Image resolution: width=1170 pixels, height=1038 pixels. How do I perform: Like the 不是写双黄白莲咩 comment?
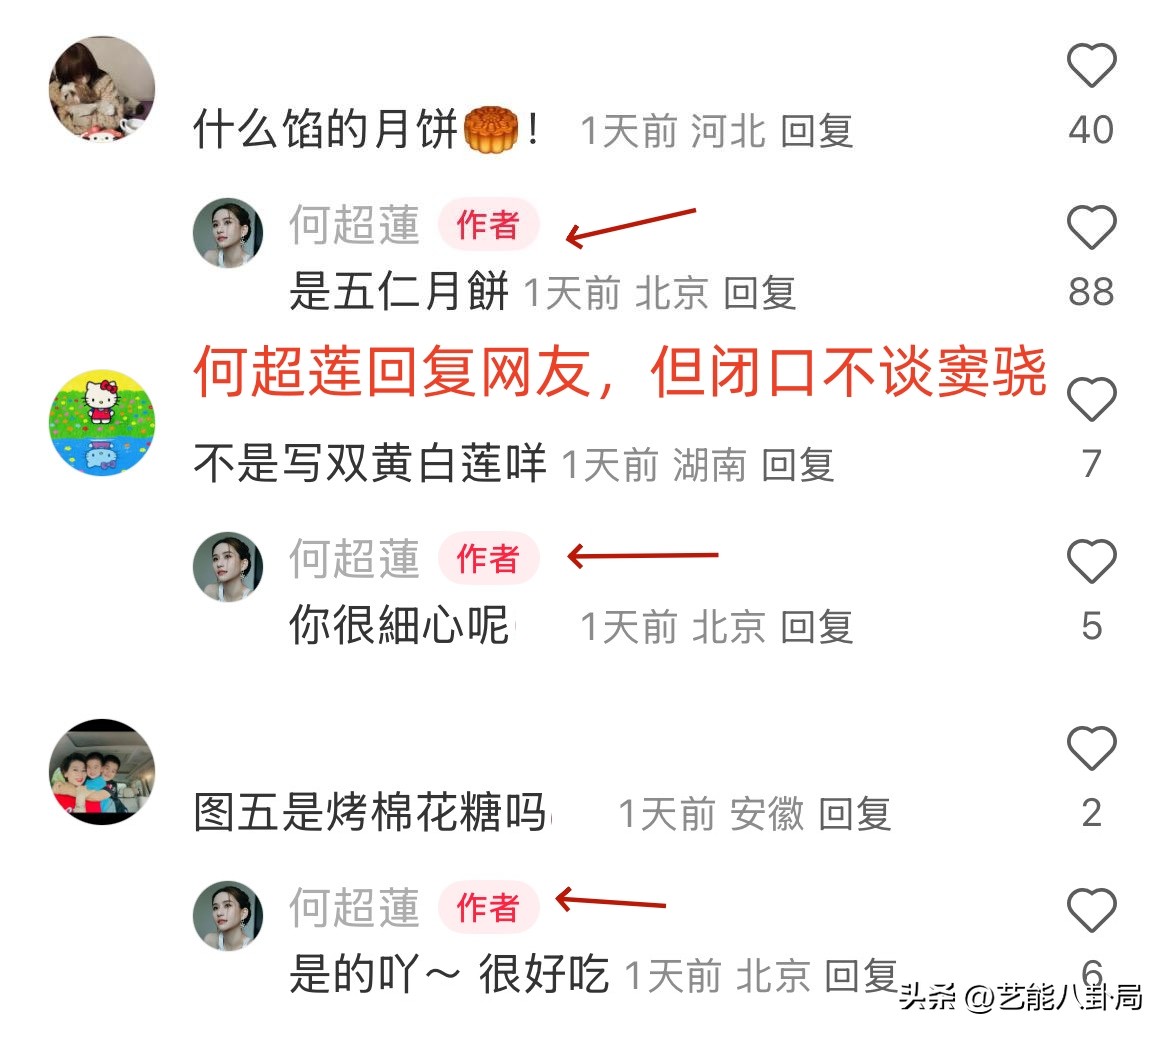pyautogui.click(x=1092, y=399)
